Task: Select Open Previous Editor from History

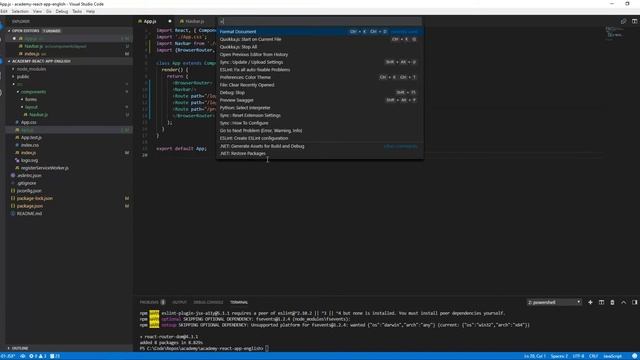Action: tap(320, 55)
